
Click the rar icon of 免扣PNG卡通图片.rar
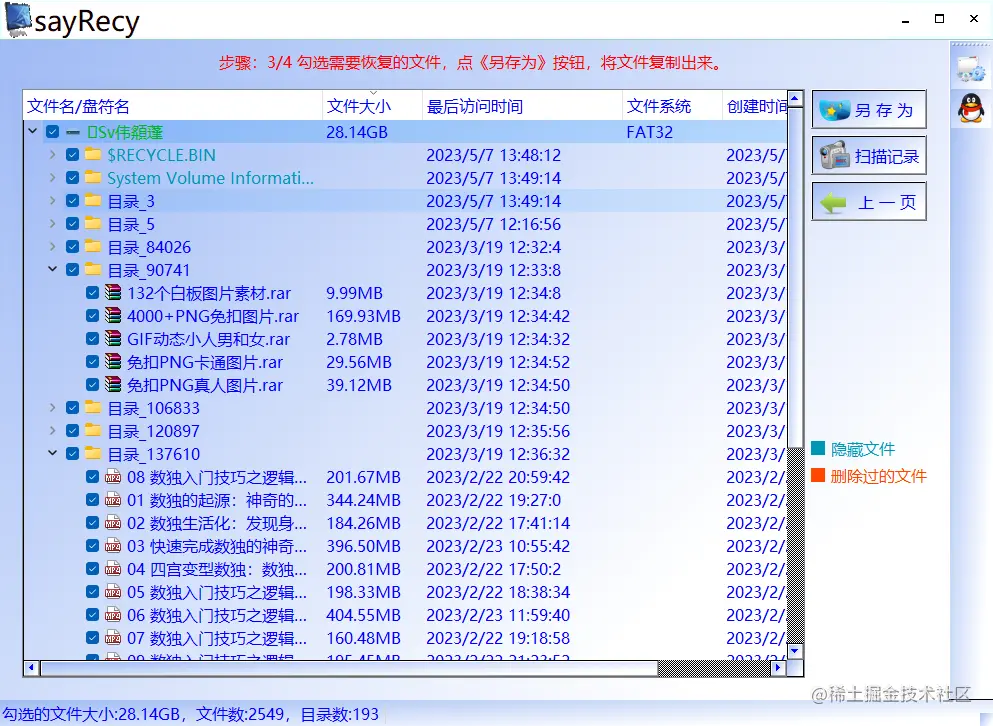(113, 362)
